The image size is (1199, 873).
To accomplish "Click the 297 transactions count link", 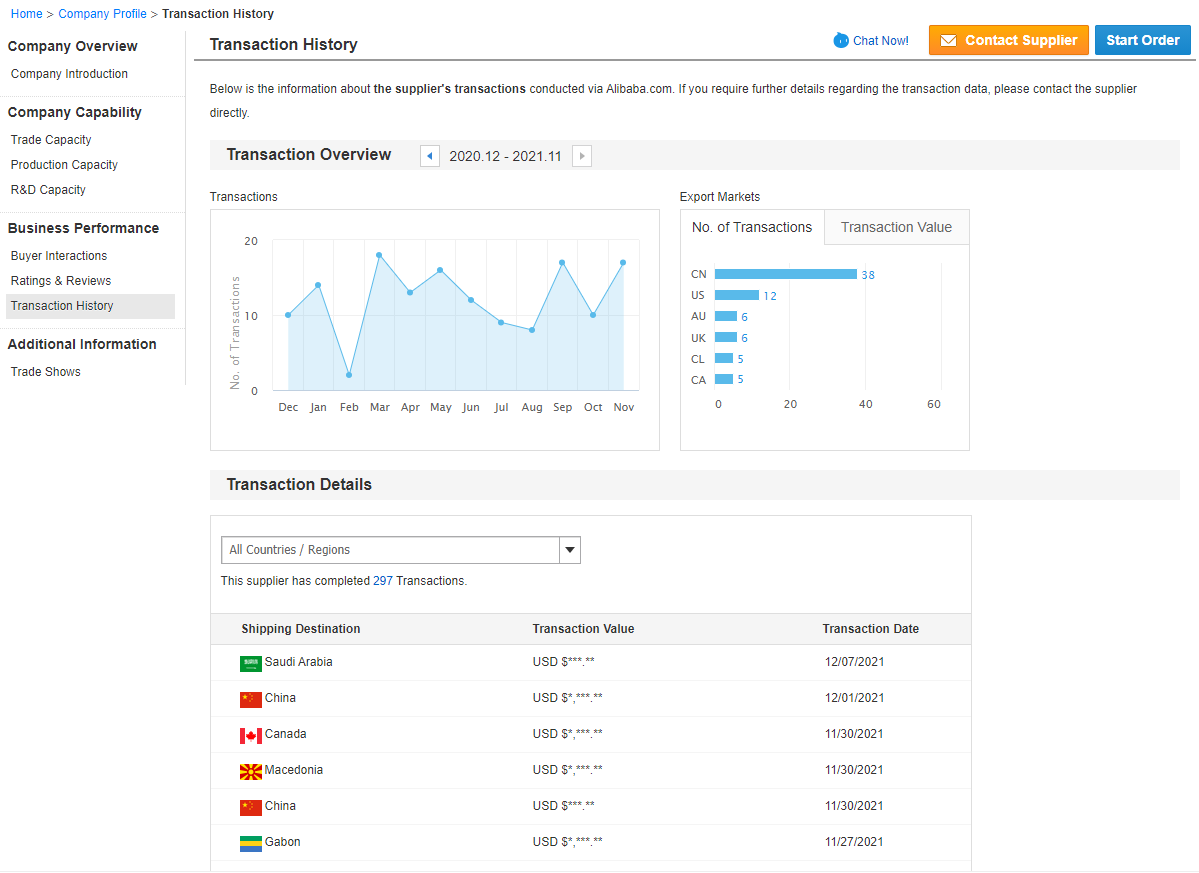I will click(383, 581).
